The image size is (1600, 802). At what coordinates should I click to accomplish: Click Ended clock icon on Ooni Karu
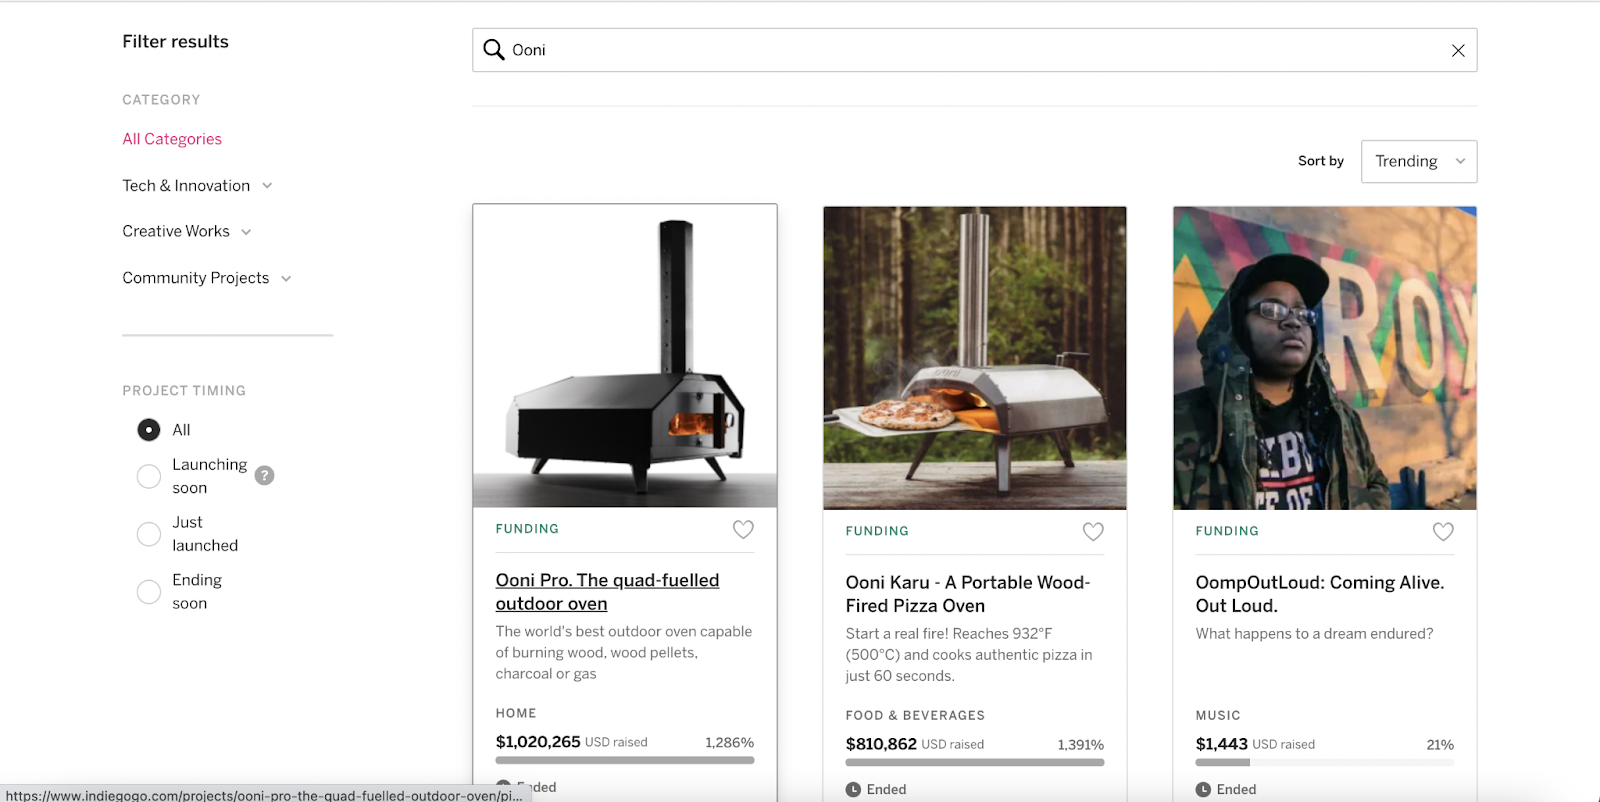(853, 790)
